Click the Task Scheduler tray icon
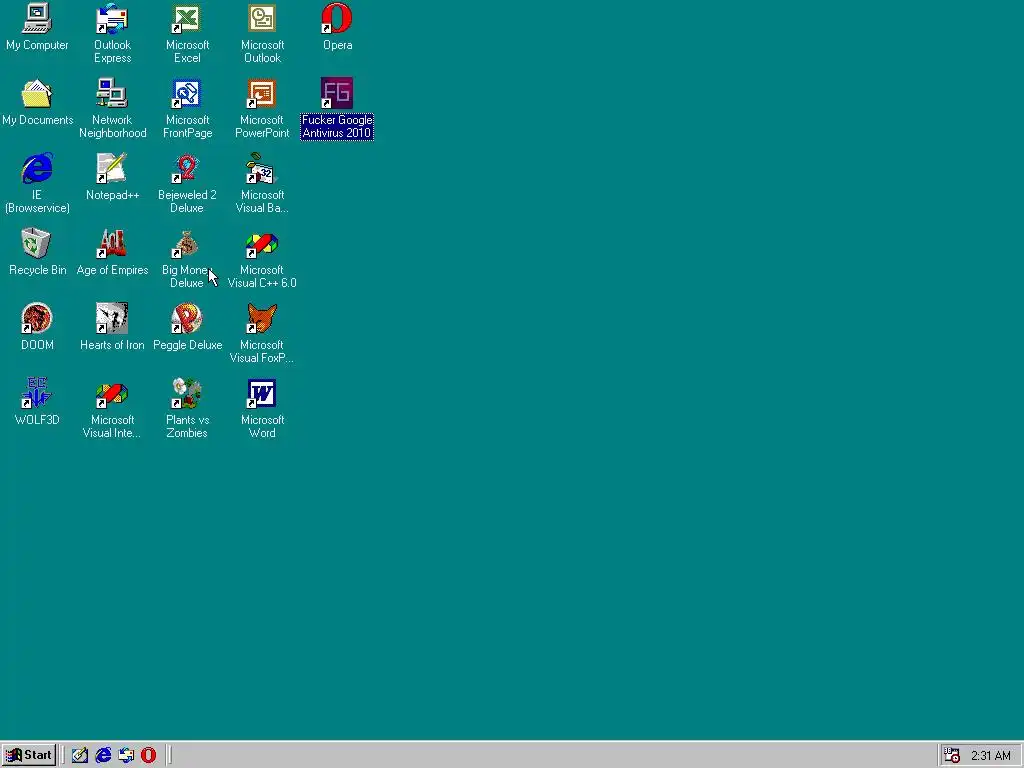1024x768 pixels. [952, 755]
